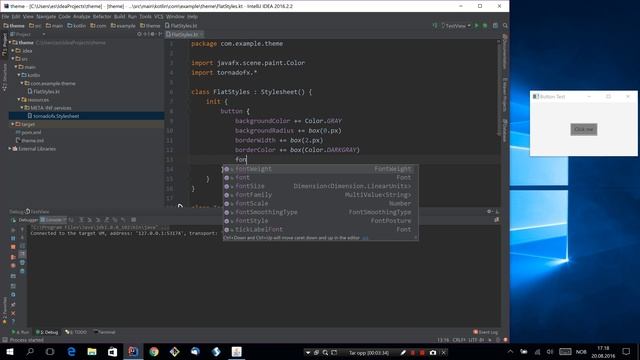Screen dimensions: 640x360
Task: Expand External Libraries node
Action: click(10, 149)
